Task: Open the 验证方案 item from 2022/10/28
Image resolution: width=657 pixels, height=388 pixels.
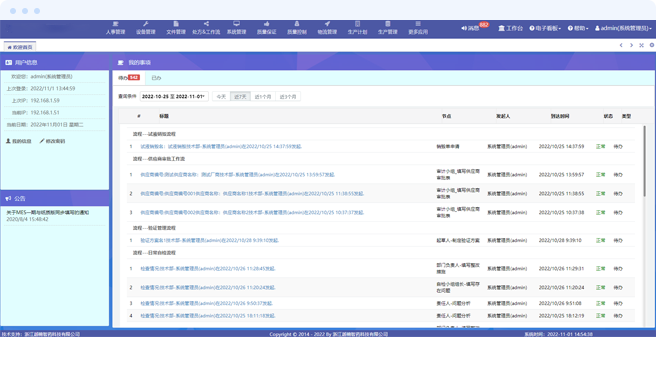Action: pyautogui.click(x=210, y=241)
